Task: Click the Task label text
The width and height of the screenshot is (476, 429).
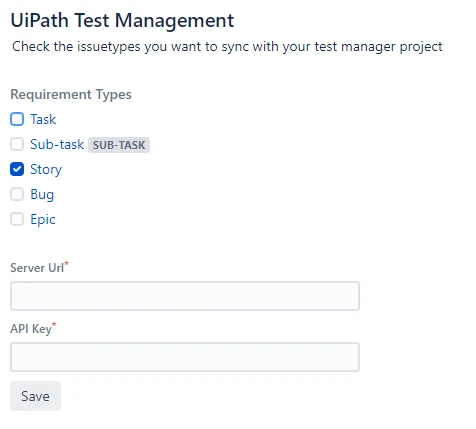Action: click(x=43, y=119)
